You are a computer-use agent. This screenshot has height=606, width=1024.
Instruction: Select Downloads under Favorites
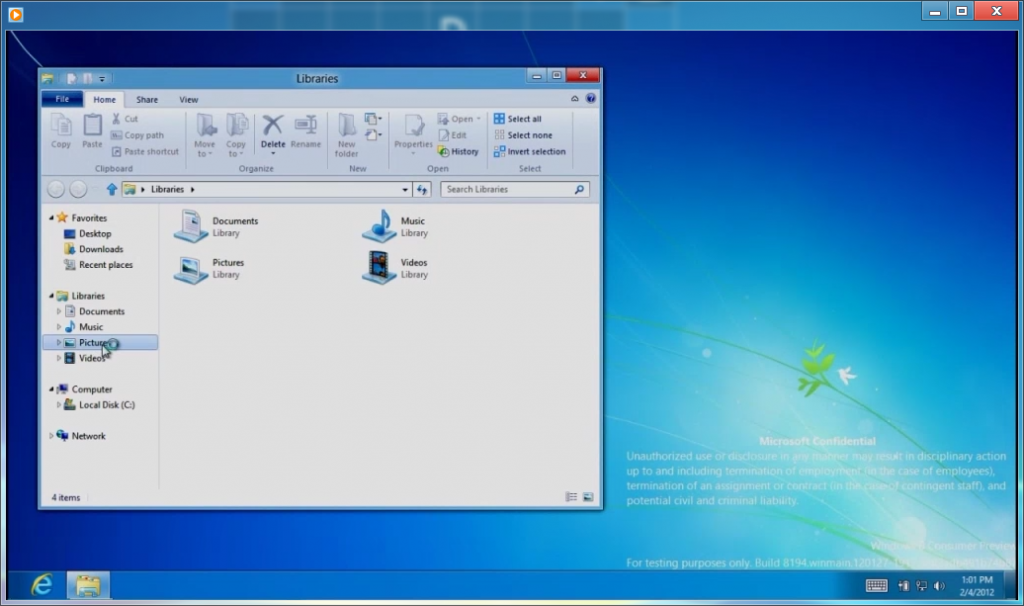coord(94,249)
